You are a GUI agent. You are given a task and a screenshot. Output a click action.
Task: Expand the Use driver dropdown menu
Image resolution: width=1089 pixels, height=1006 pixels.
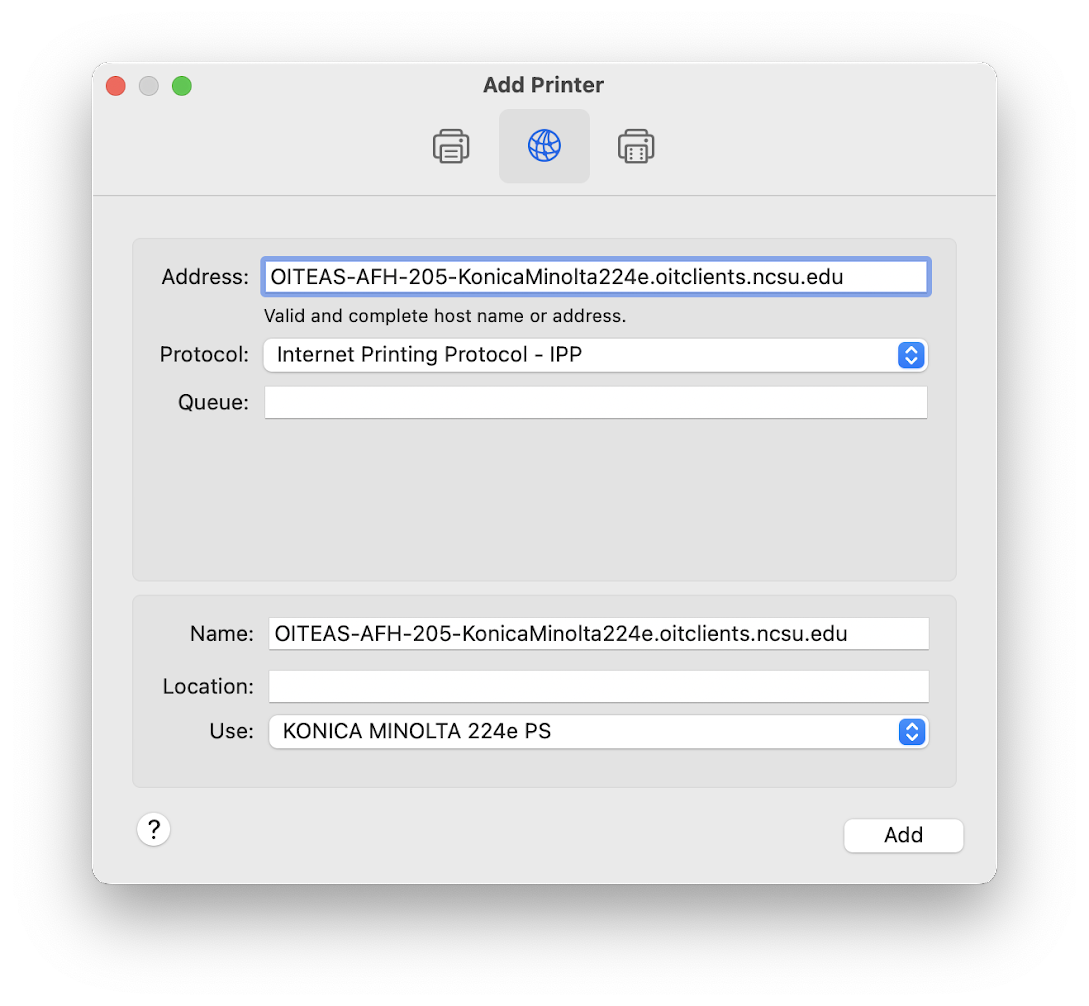point(598,731)
